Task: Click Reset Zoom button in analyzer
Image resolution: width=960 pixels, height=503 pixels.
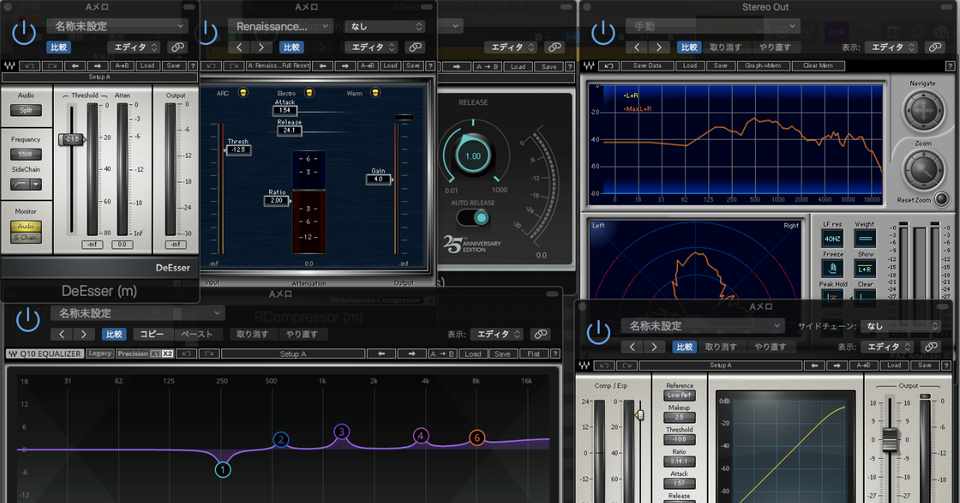Action: coord(942,199)
